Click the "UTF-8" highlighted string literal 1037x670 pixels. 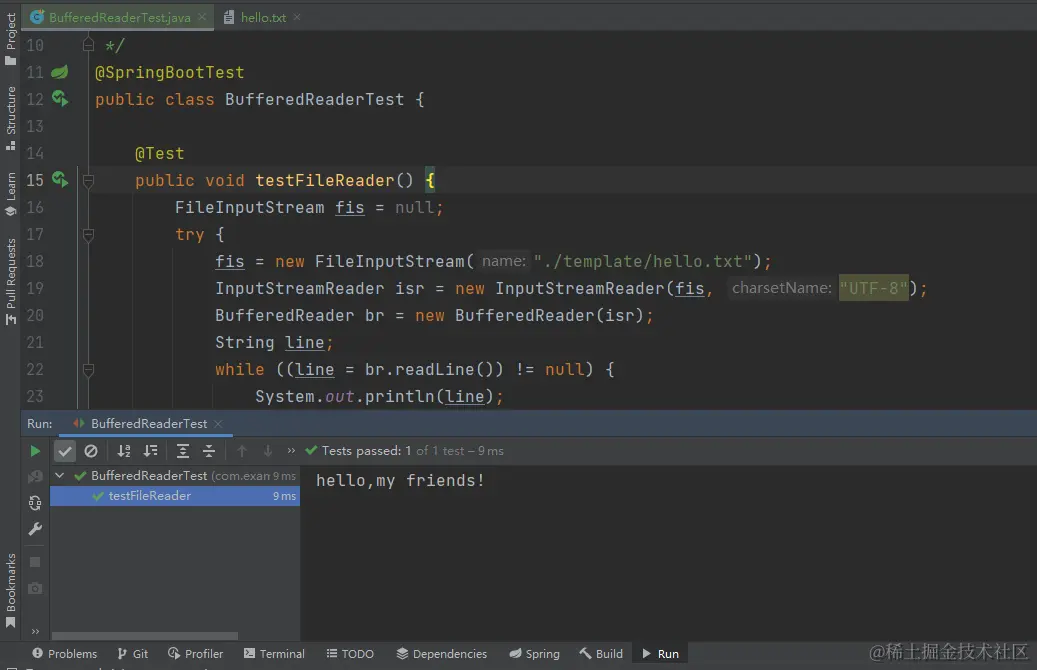(x=874, y=288)
